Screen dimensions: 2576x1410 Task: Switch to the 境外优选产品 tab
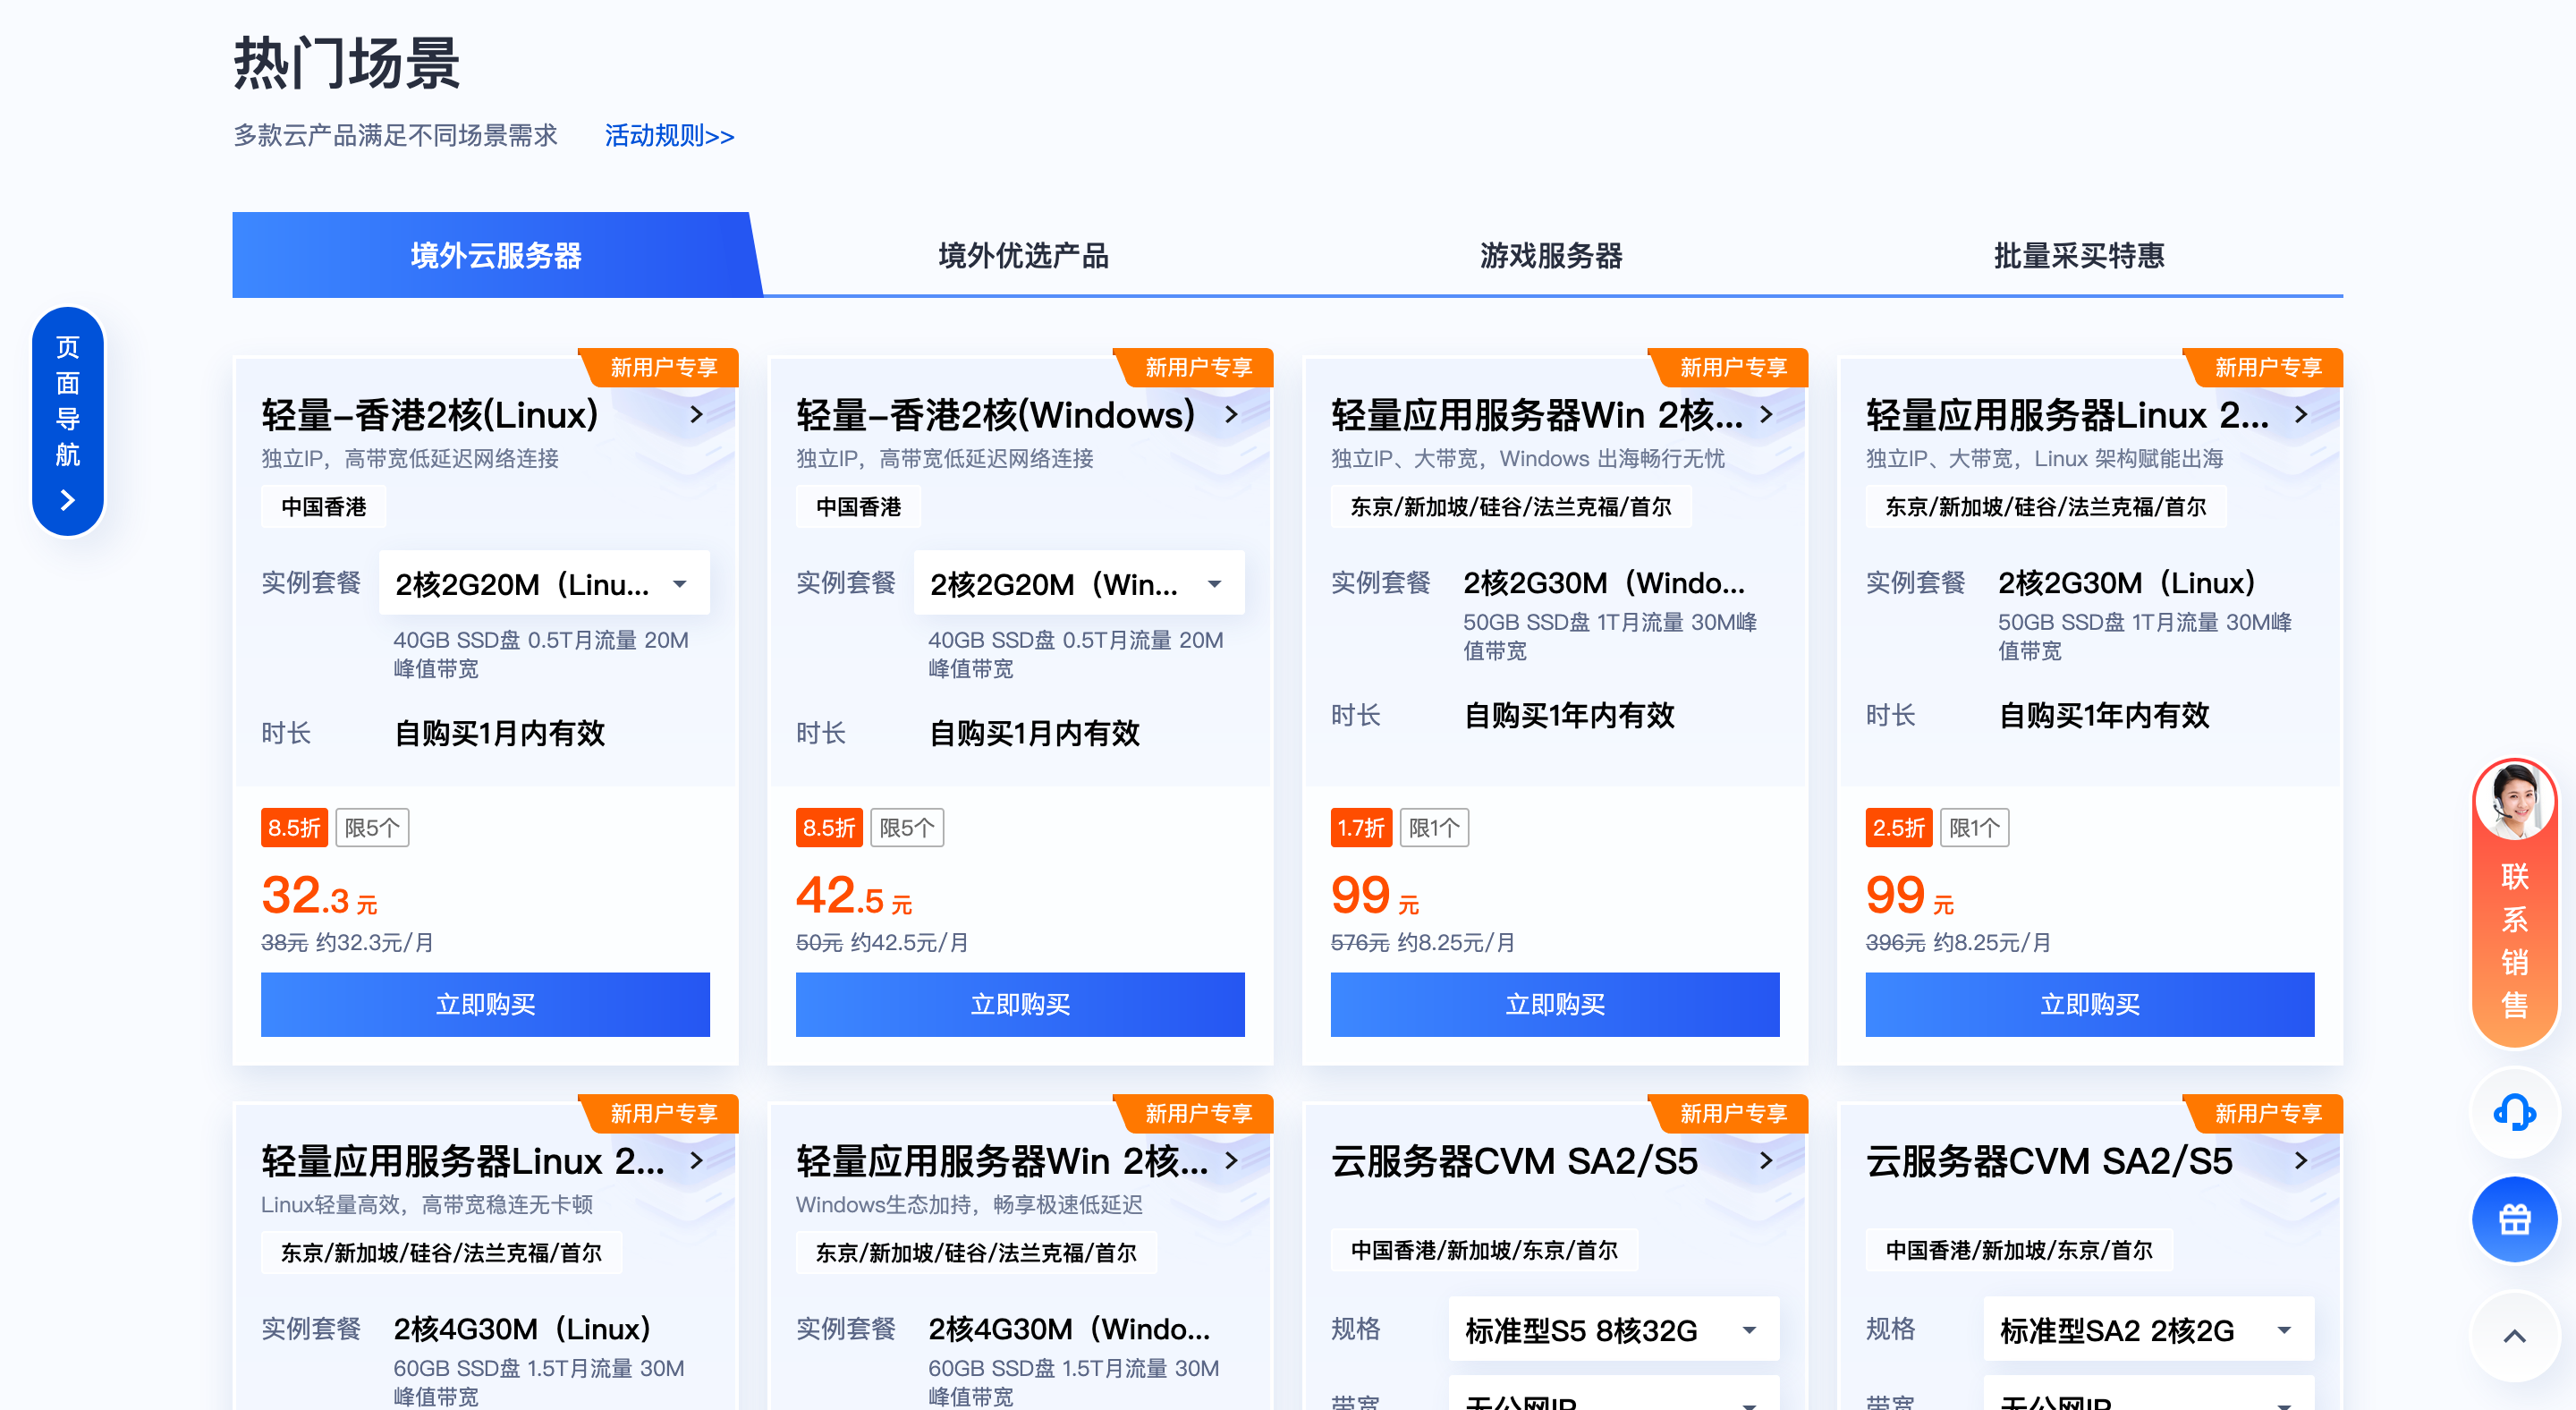pos(1024,255)
